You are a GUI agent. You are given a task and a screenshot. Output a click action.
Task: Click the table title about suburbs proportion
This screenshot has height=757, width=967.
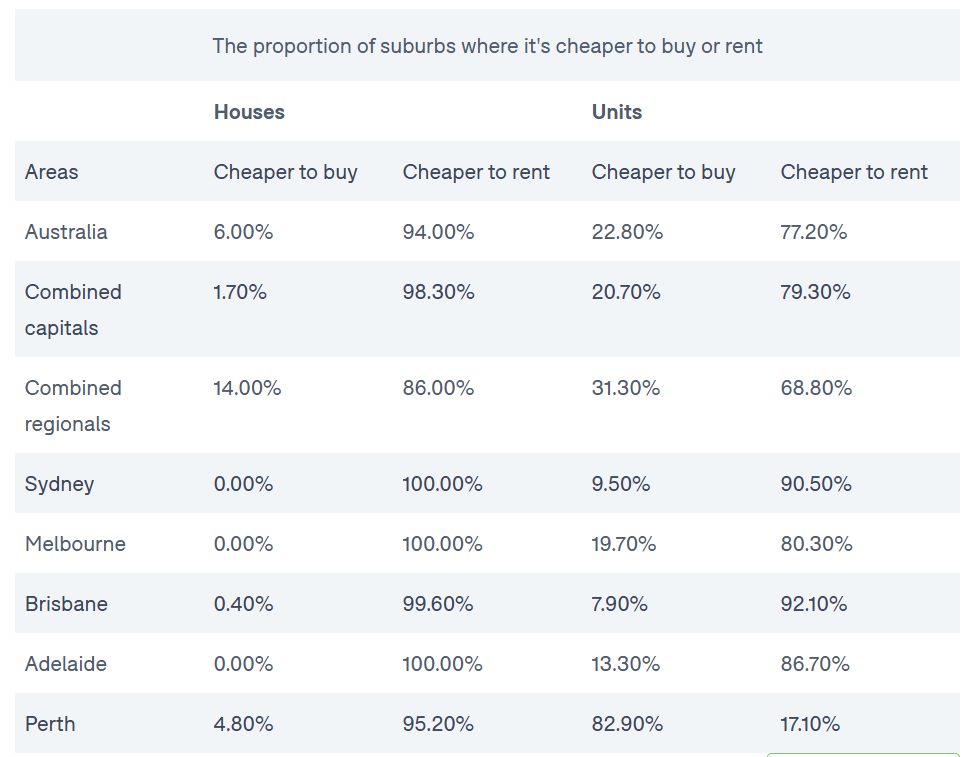[487, 46]
